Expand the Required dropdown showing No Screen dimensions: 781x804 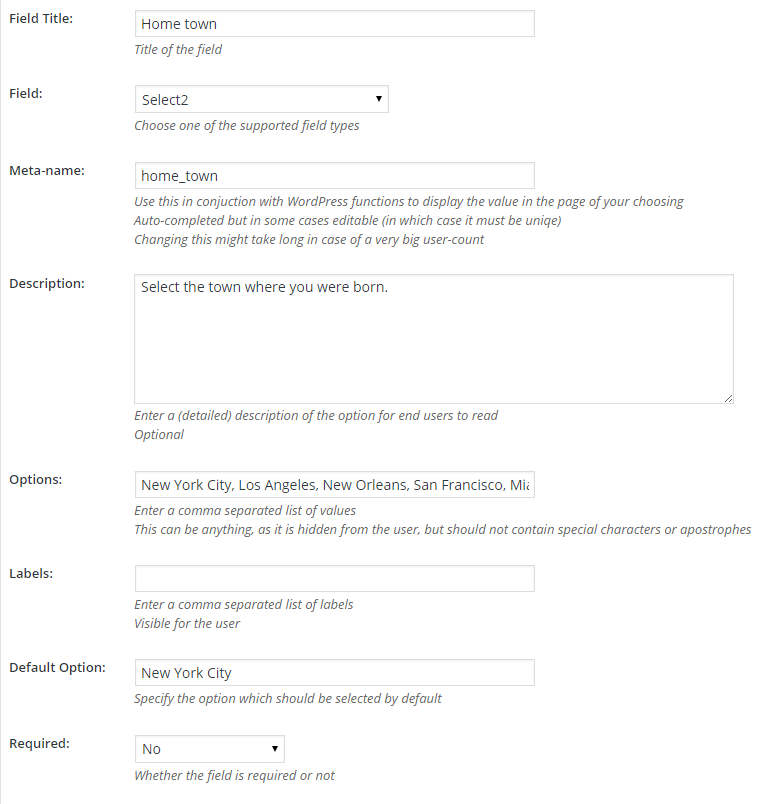click(x=209, y=749)
